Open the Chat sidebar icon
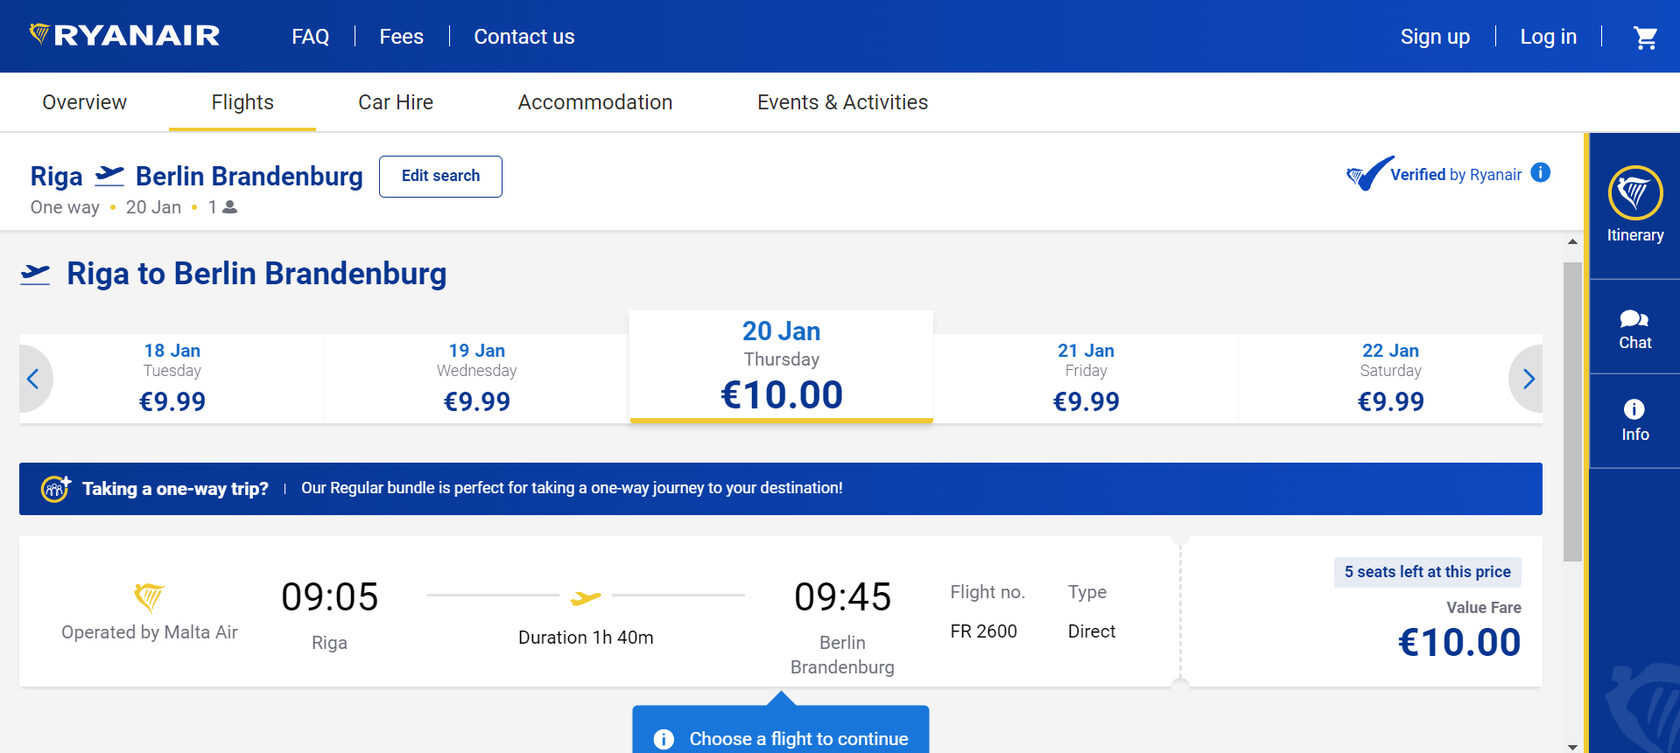The height and width of the screenshot is (753, 1680). click(x=1635, y=328)
